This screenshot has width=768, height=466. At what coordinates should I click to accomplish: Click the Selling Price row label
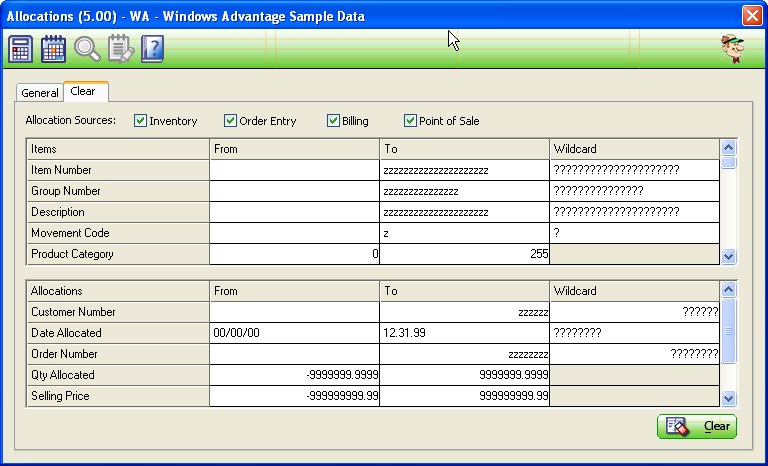118,396
